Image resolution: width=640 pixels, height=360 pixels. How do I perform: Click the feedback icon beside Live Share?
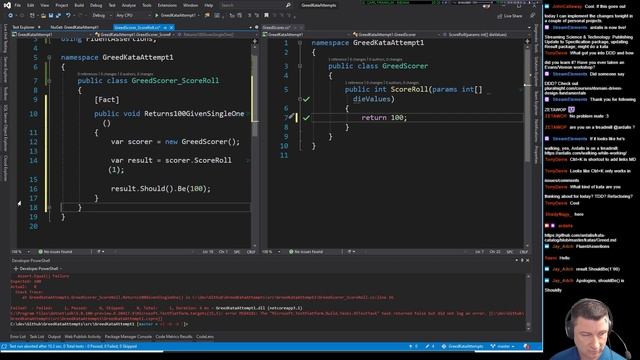[x=532, y=16]
